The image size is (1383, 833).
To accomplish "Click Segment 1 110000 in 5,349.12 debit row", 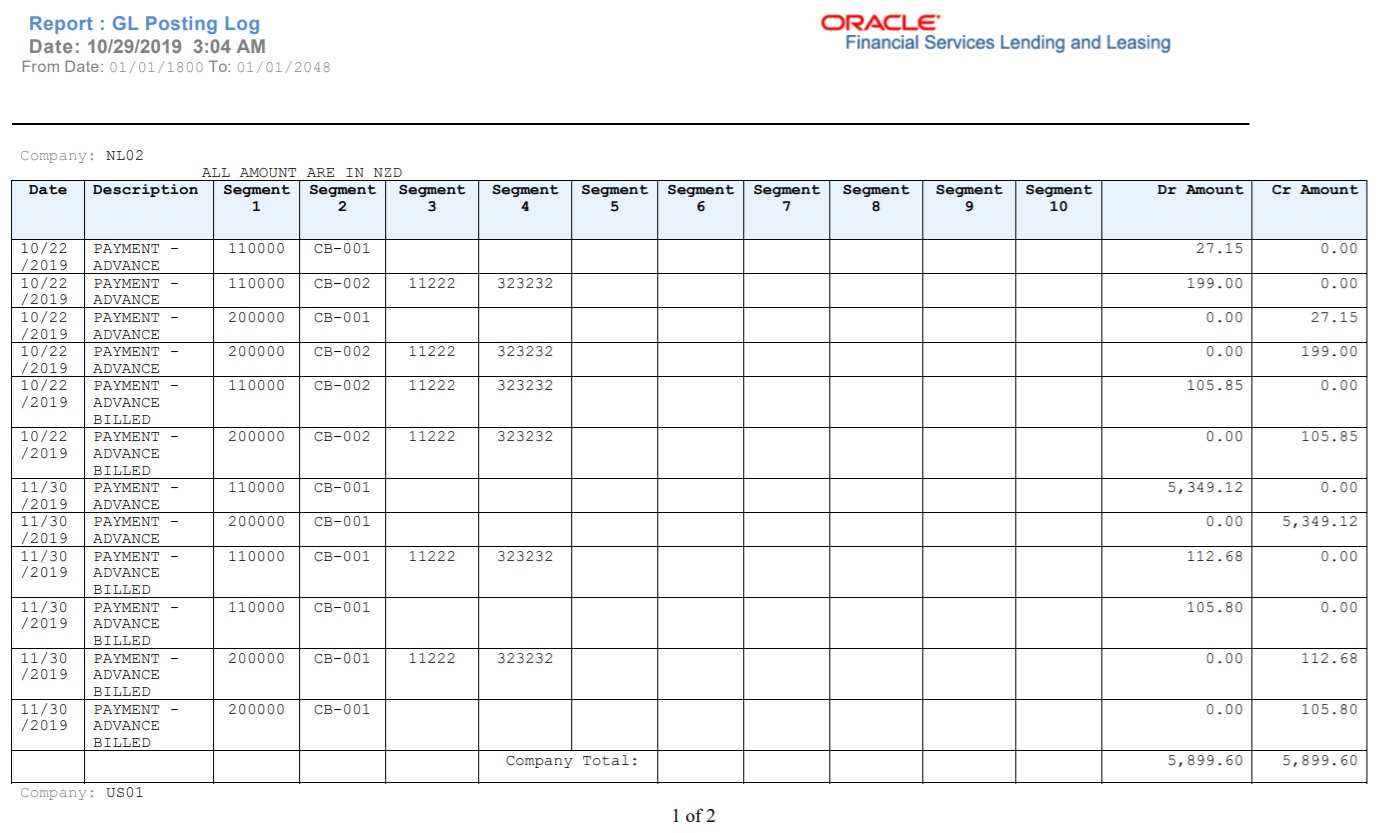I will tap(256, 488).
